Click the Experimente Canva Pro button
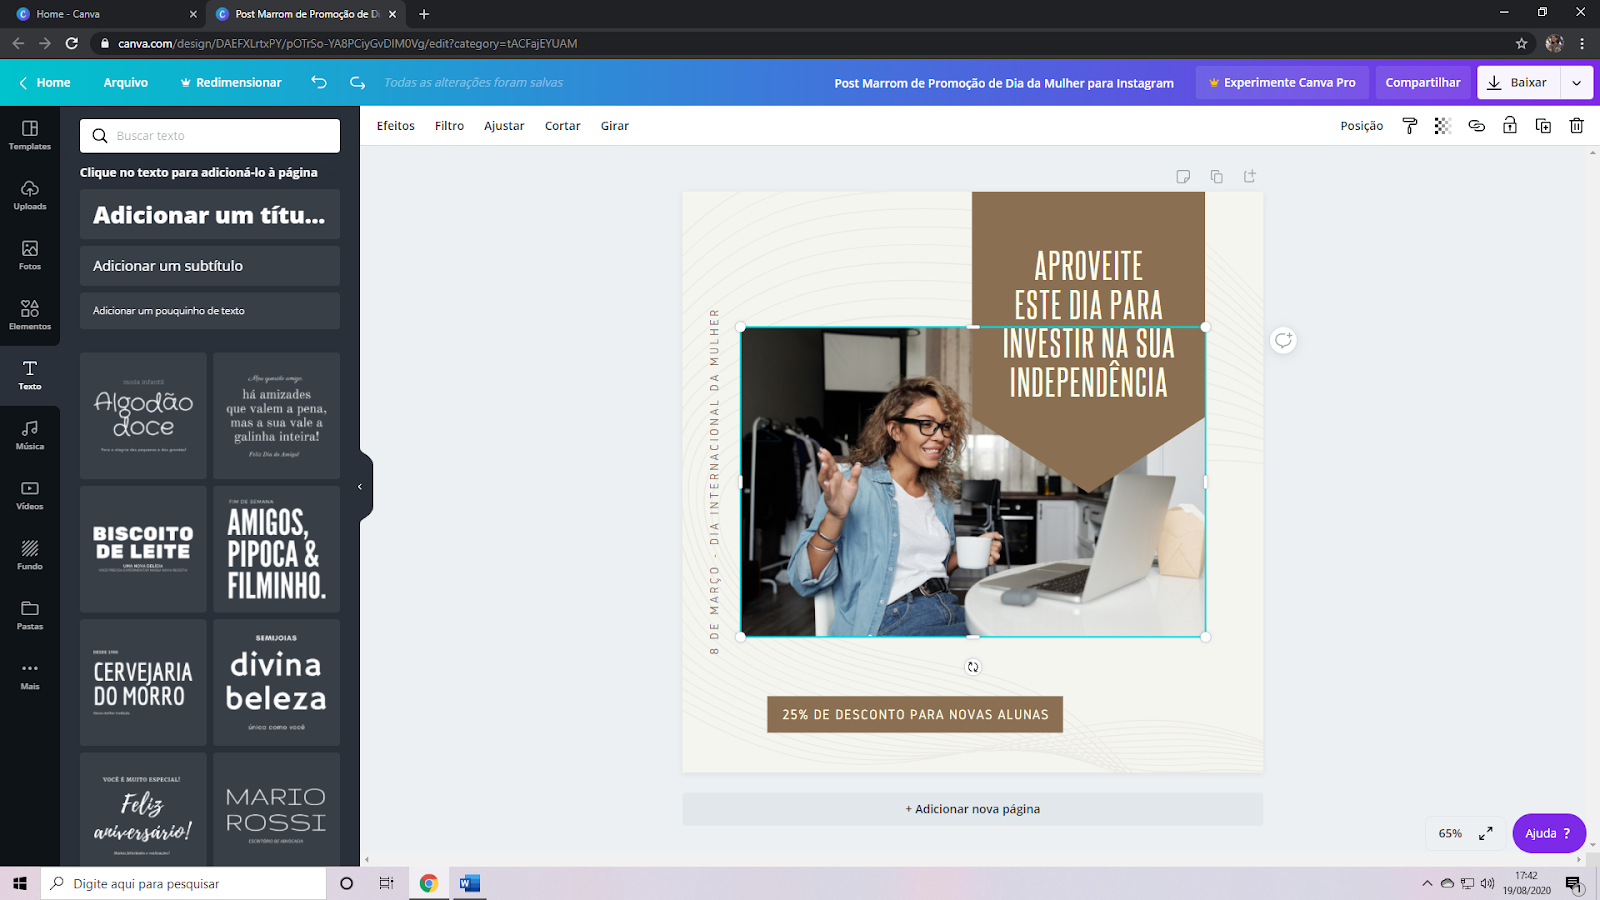This screenshot has height=900, width=1600. tap(1282, 83)
